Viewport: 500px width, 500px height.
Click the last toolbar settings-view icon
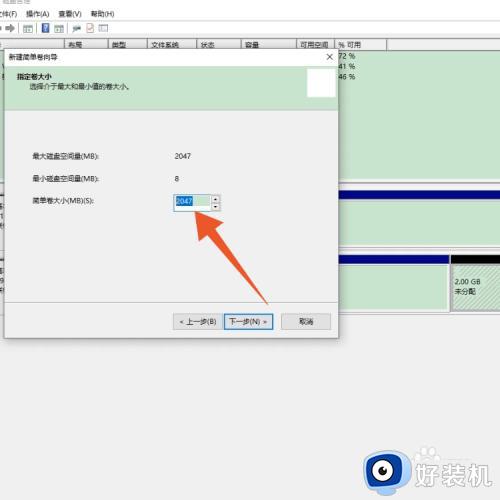coord(103,28)
